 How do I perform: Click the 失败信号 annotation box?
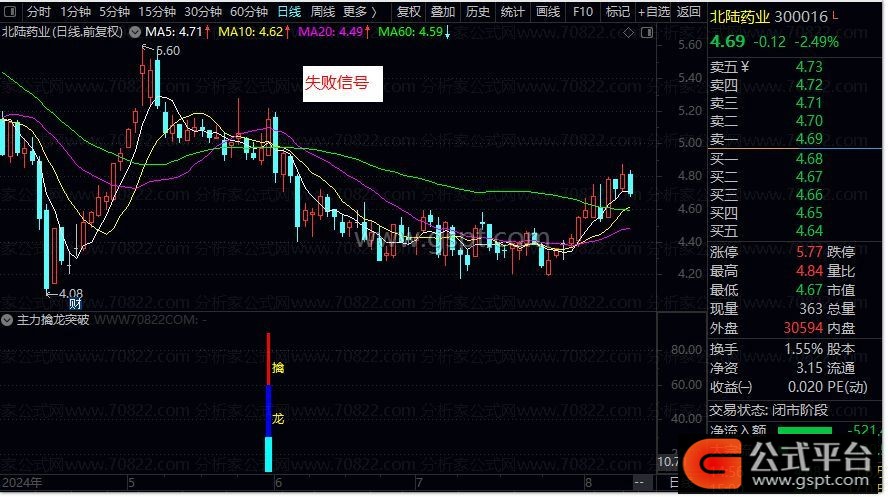343,84
